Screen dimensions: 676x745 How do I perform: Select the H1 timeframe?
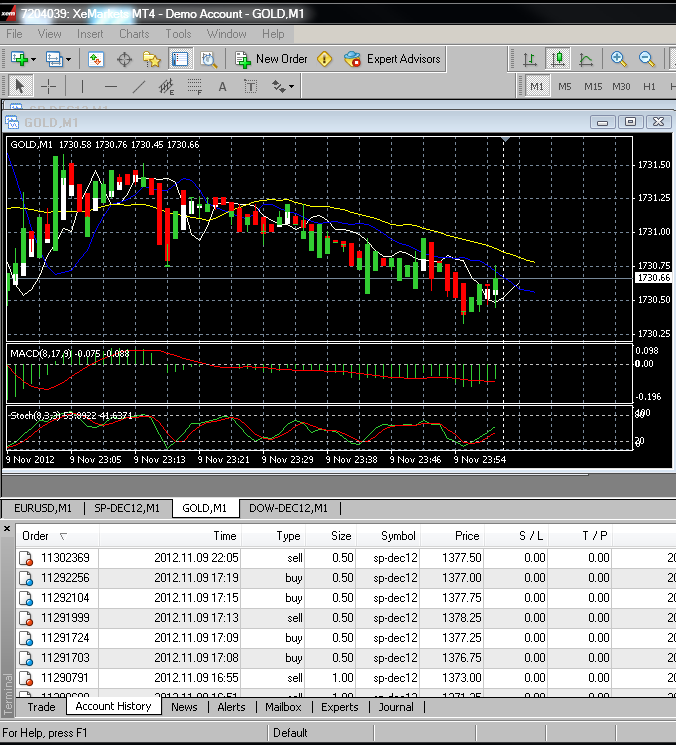[x=649, y=86]
